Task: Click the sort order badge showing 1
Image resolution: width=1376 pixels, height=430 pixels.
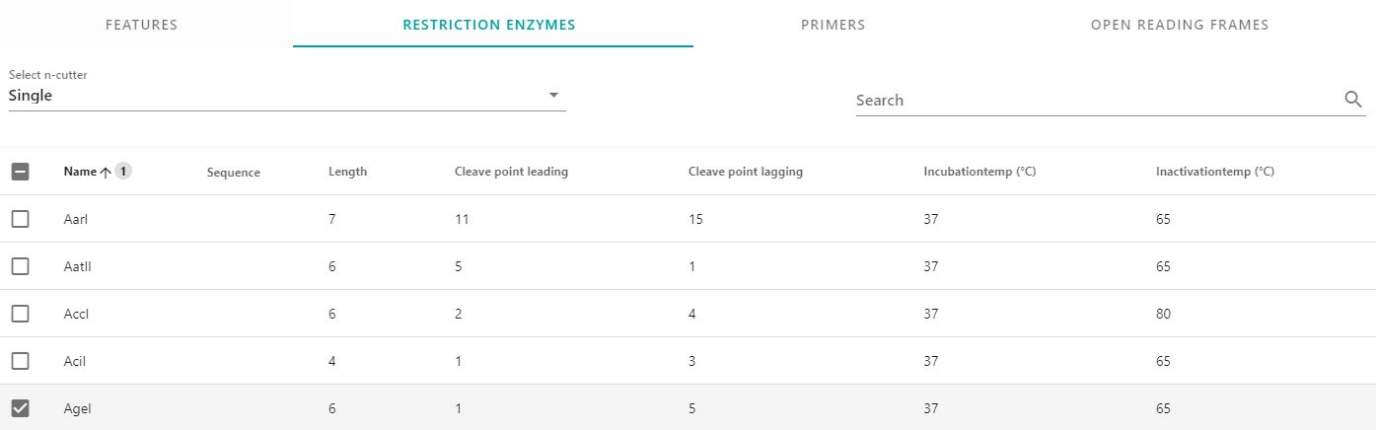Action: click(124, 172)
